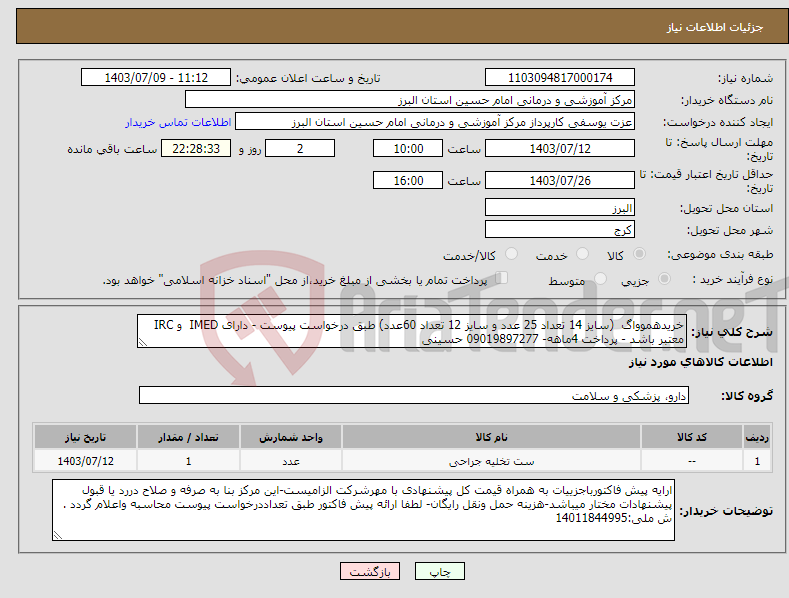
Task: Click the response deadline date 1403/07/12 field
Action: pyautogui.click(x=560, y=148)
